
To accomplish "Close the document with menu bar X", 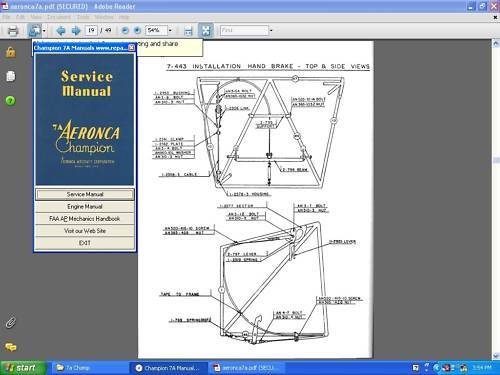I will tap(495, 17).
